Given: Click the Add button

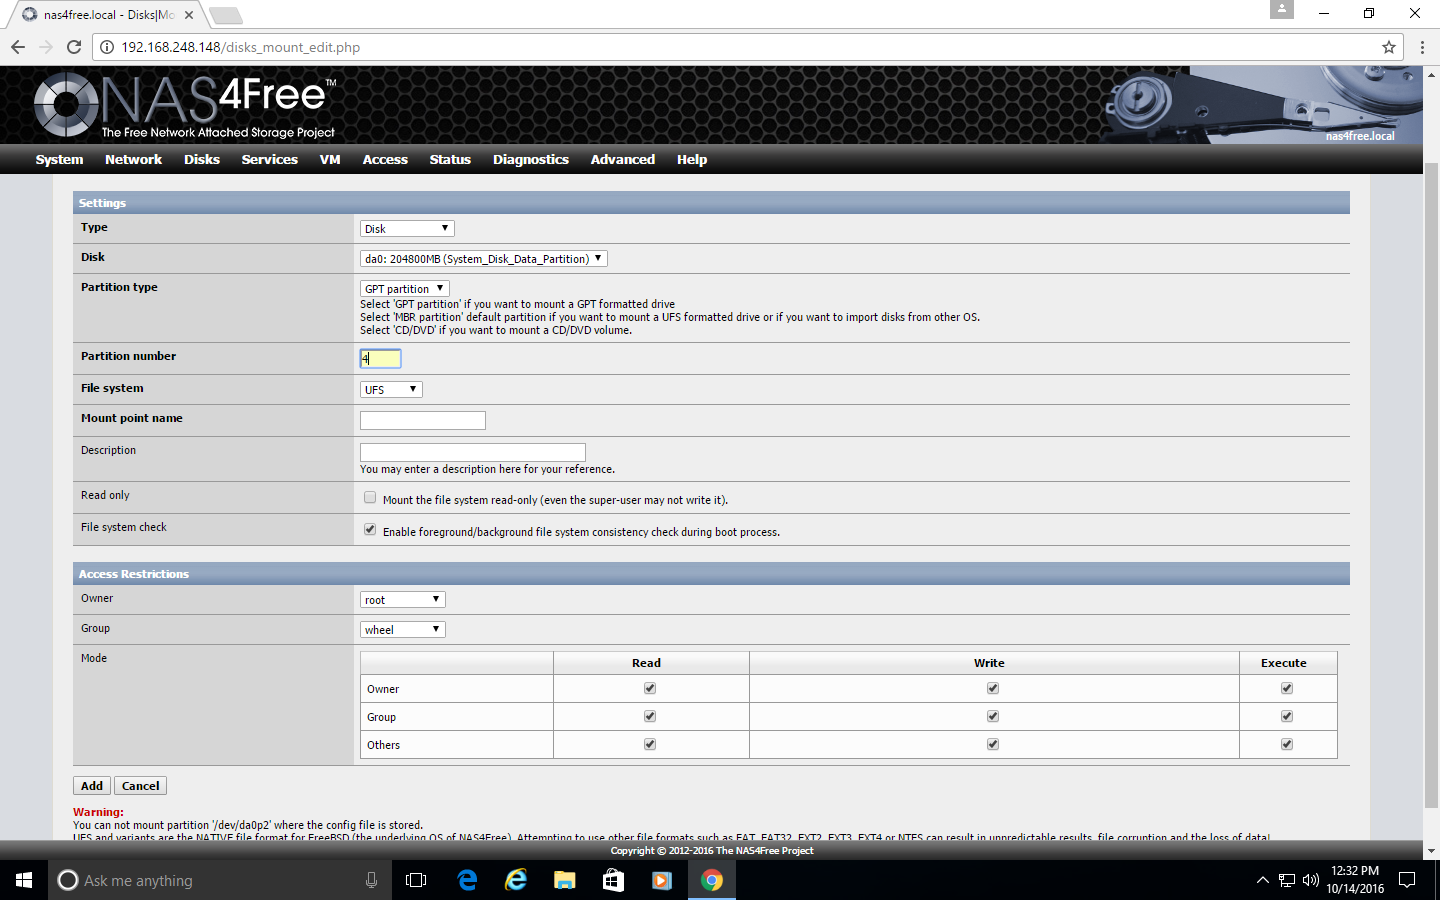Looking at the screenshot, I should pos(92,786).
